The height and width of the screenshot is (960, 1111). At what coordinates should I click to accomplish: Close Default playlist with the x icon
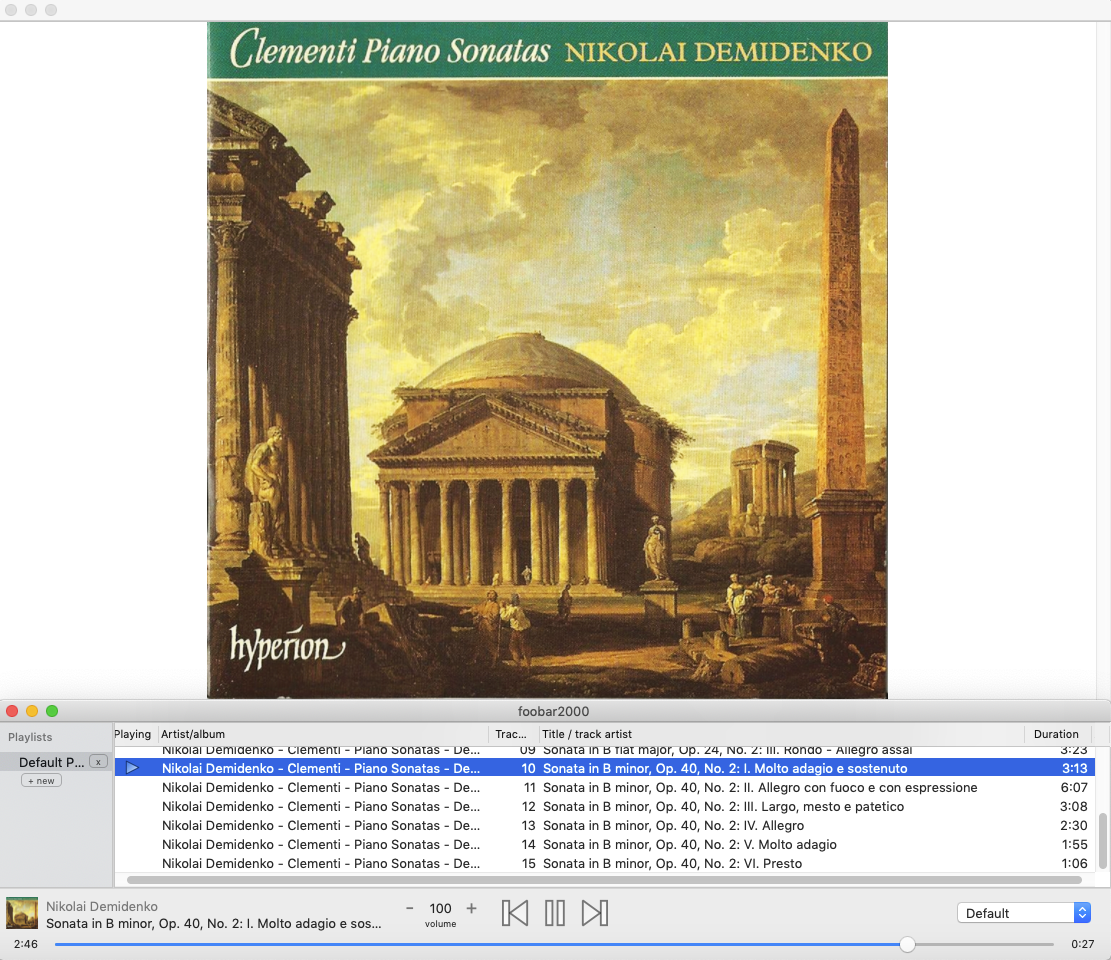coord(98,762)
